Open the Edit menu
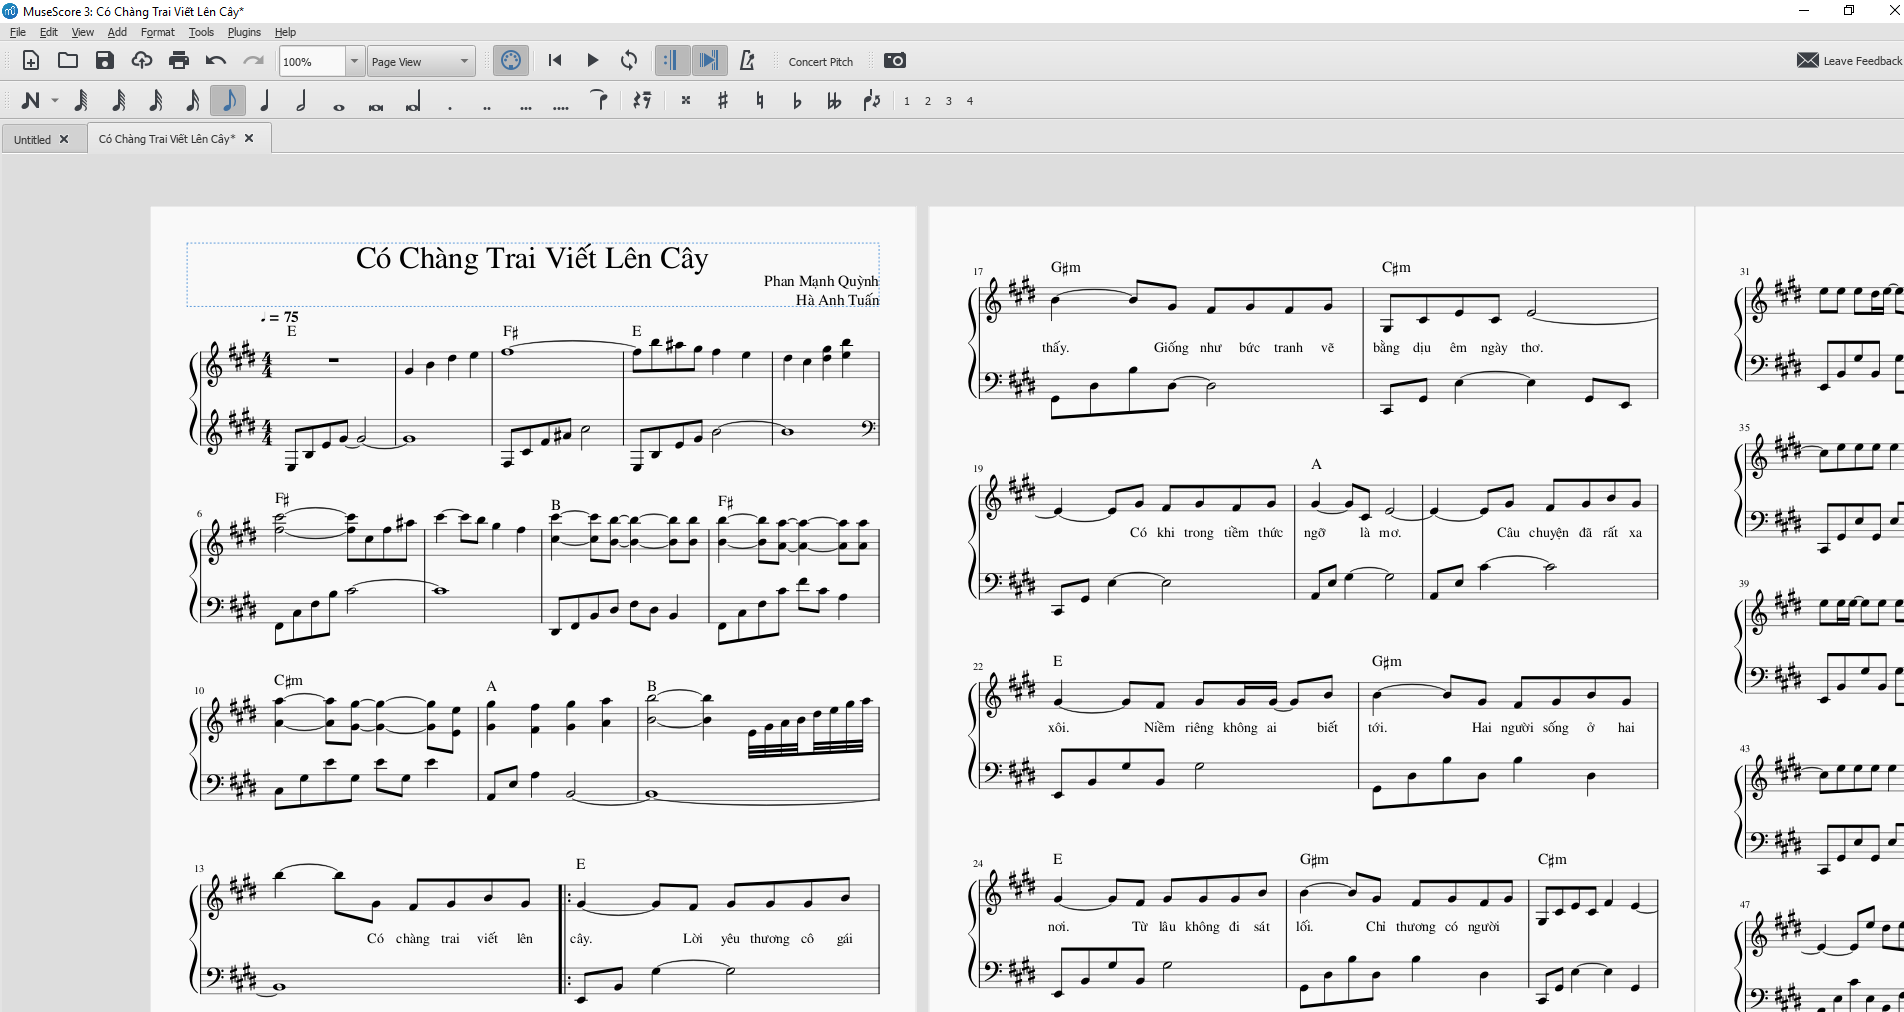 pyautogui.click(x=49, y=32)
